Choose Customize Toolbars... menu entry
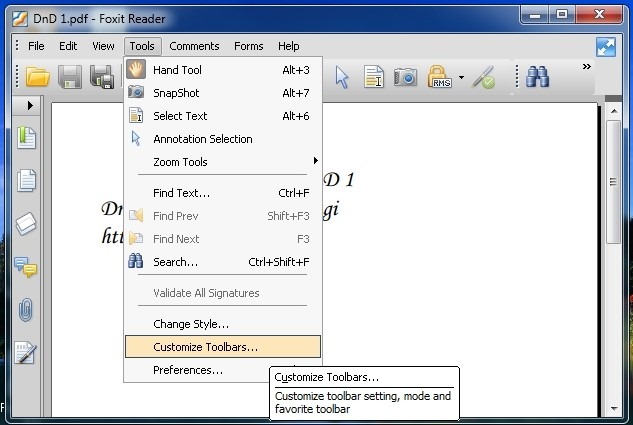This screenshot has height=425, width=633. [x=223, y=347]
